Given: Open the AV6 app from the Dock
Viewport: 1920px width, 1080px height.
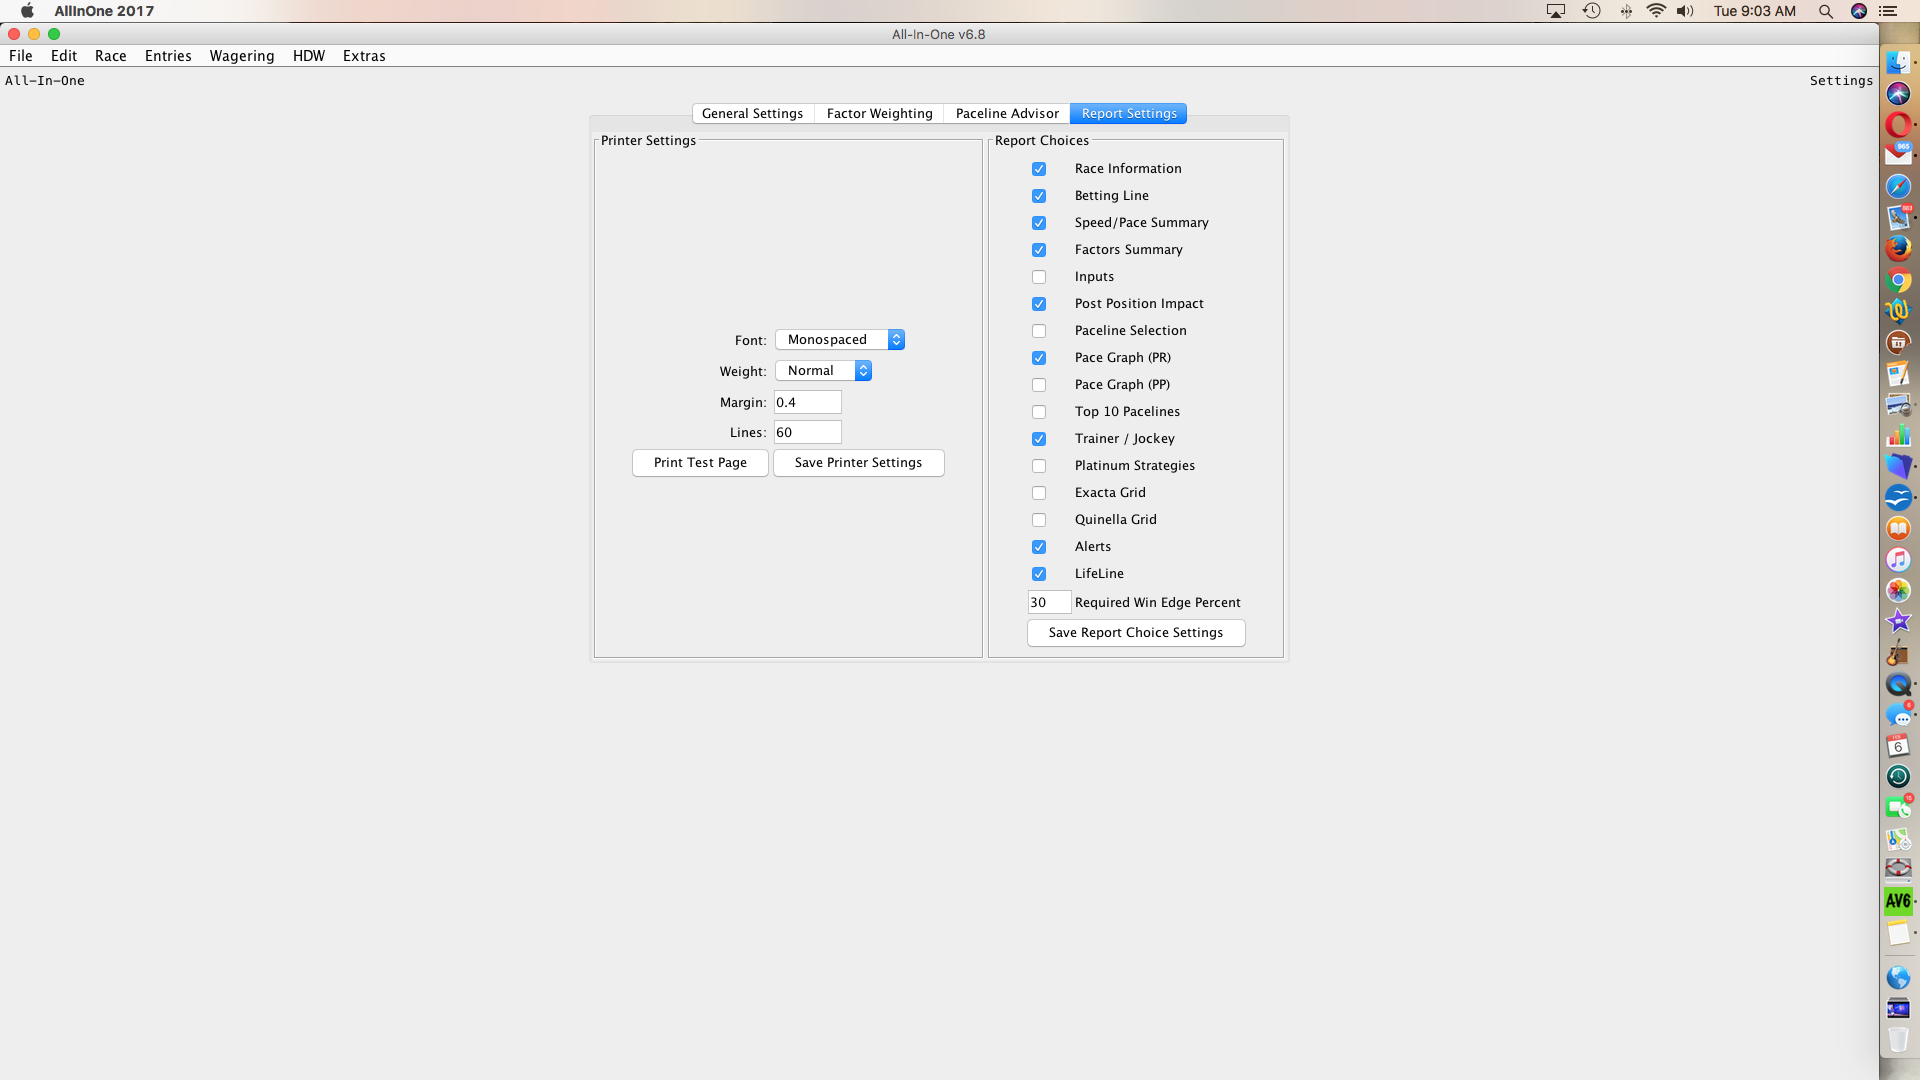Looking at the screenshot, I should 1897,900.
